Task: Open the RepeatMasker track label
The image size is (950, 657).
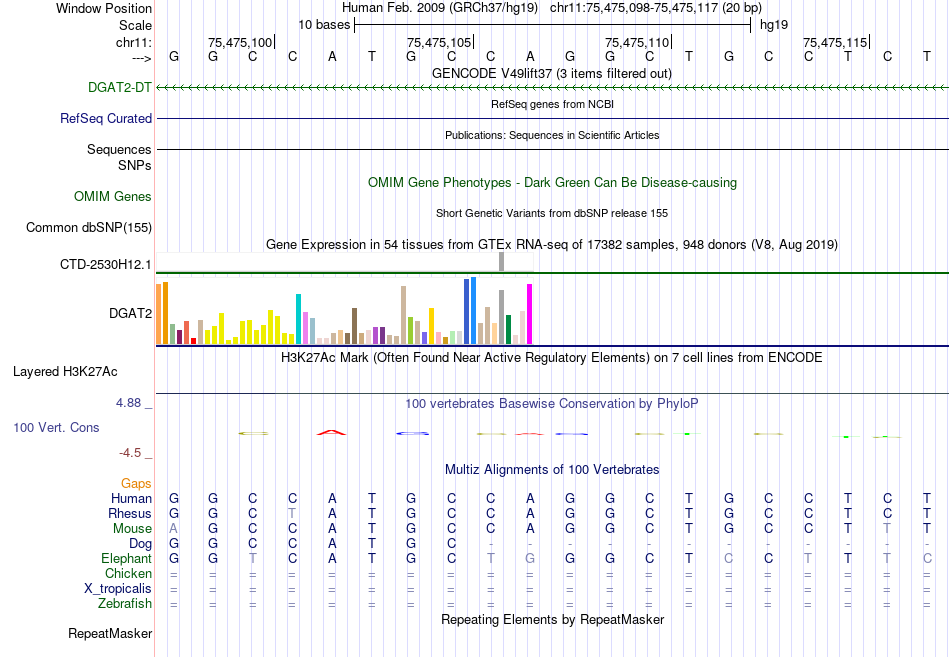Action: 110,633
